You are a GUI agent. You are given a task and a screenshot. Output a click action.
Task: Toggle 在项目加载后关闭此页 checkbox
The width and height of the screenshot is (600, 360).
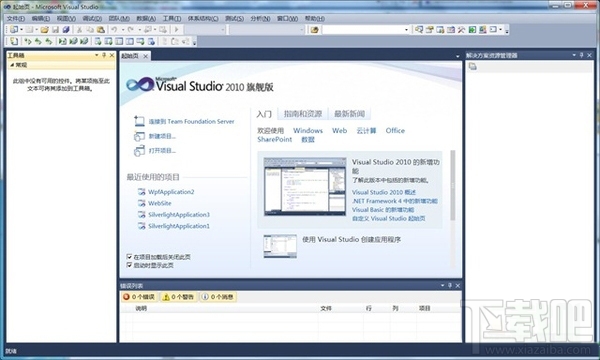pos(129,257)
